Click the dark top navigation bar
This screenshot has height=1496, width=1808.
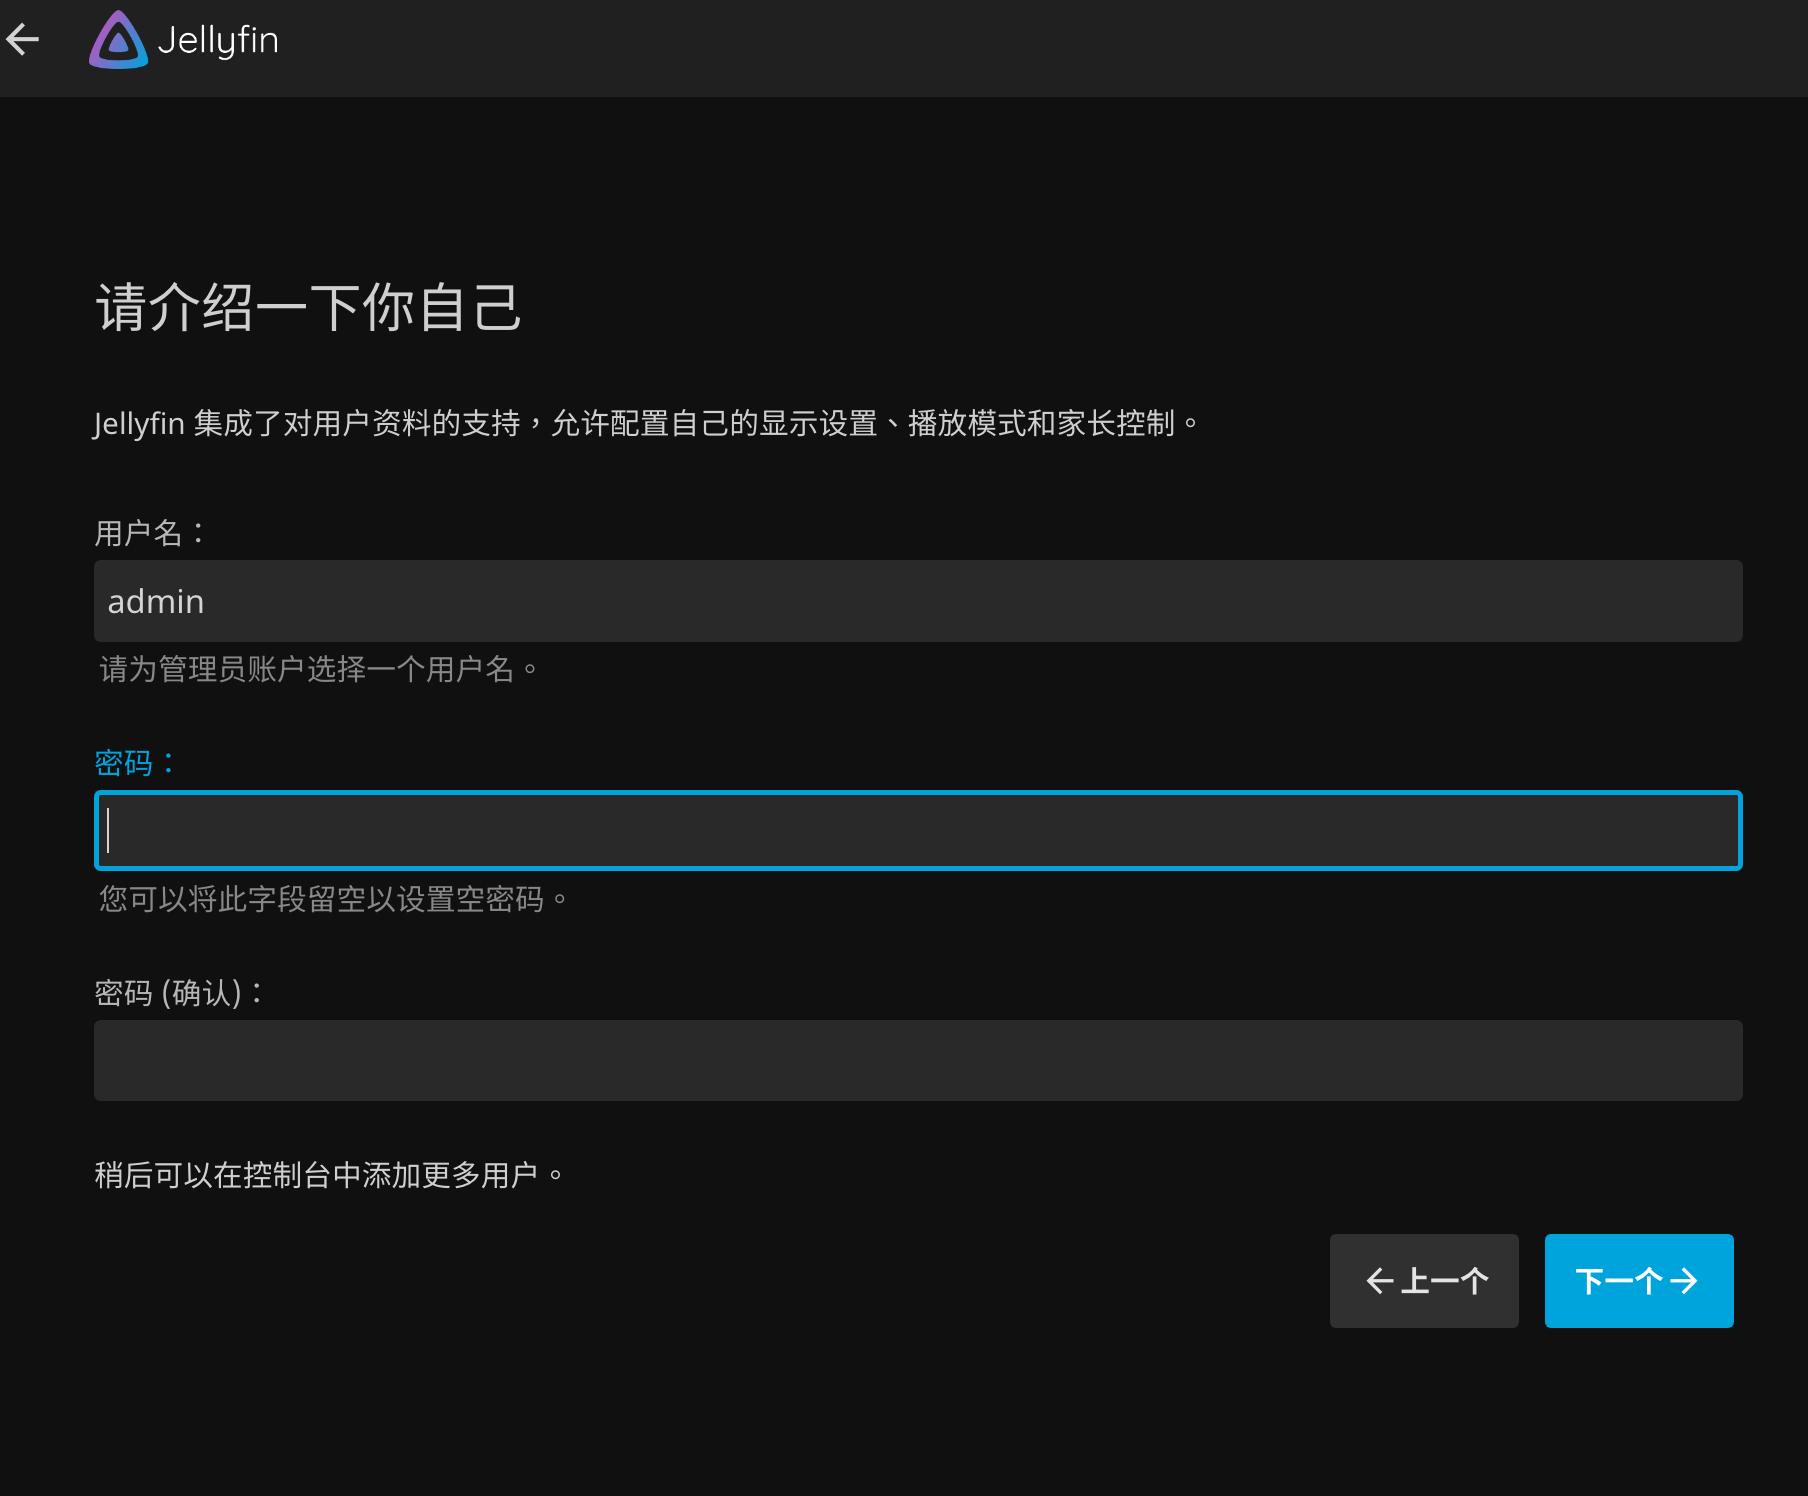[900, 47]
